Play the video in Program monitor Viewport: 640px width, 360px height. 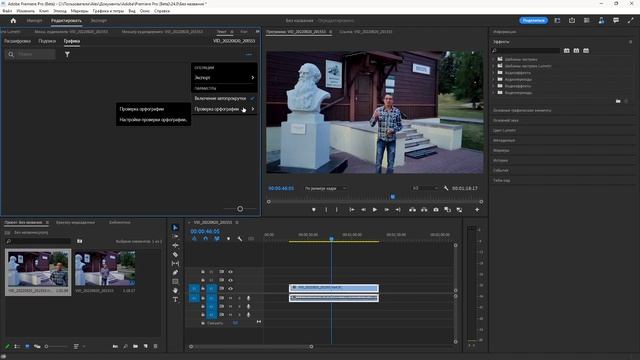point(375,209)
